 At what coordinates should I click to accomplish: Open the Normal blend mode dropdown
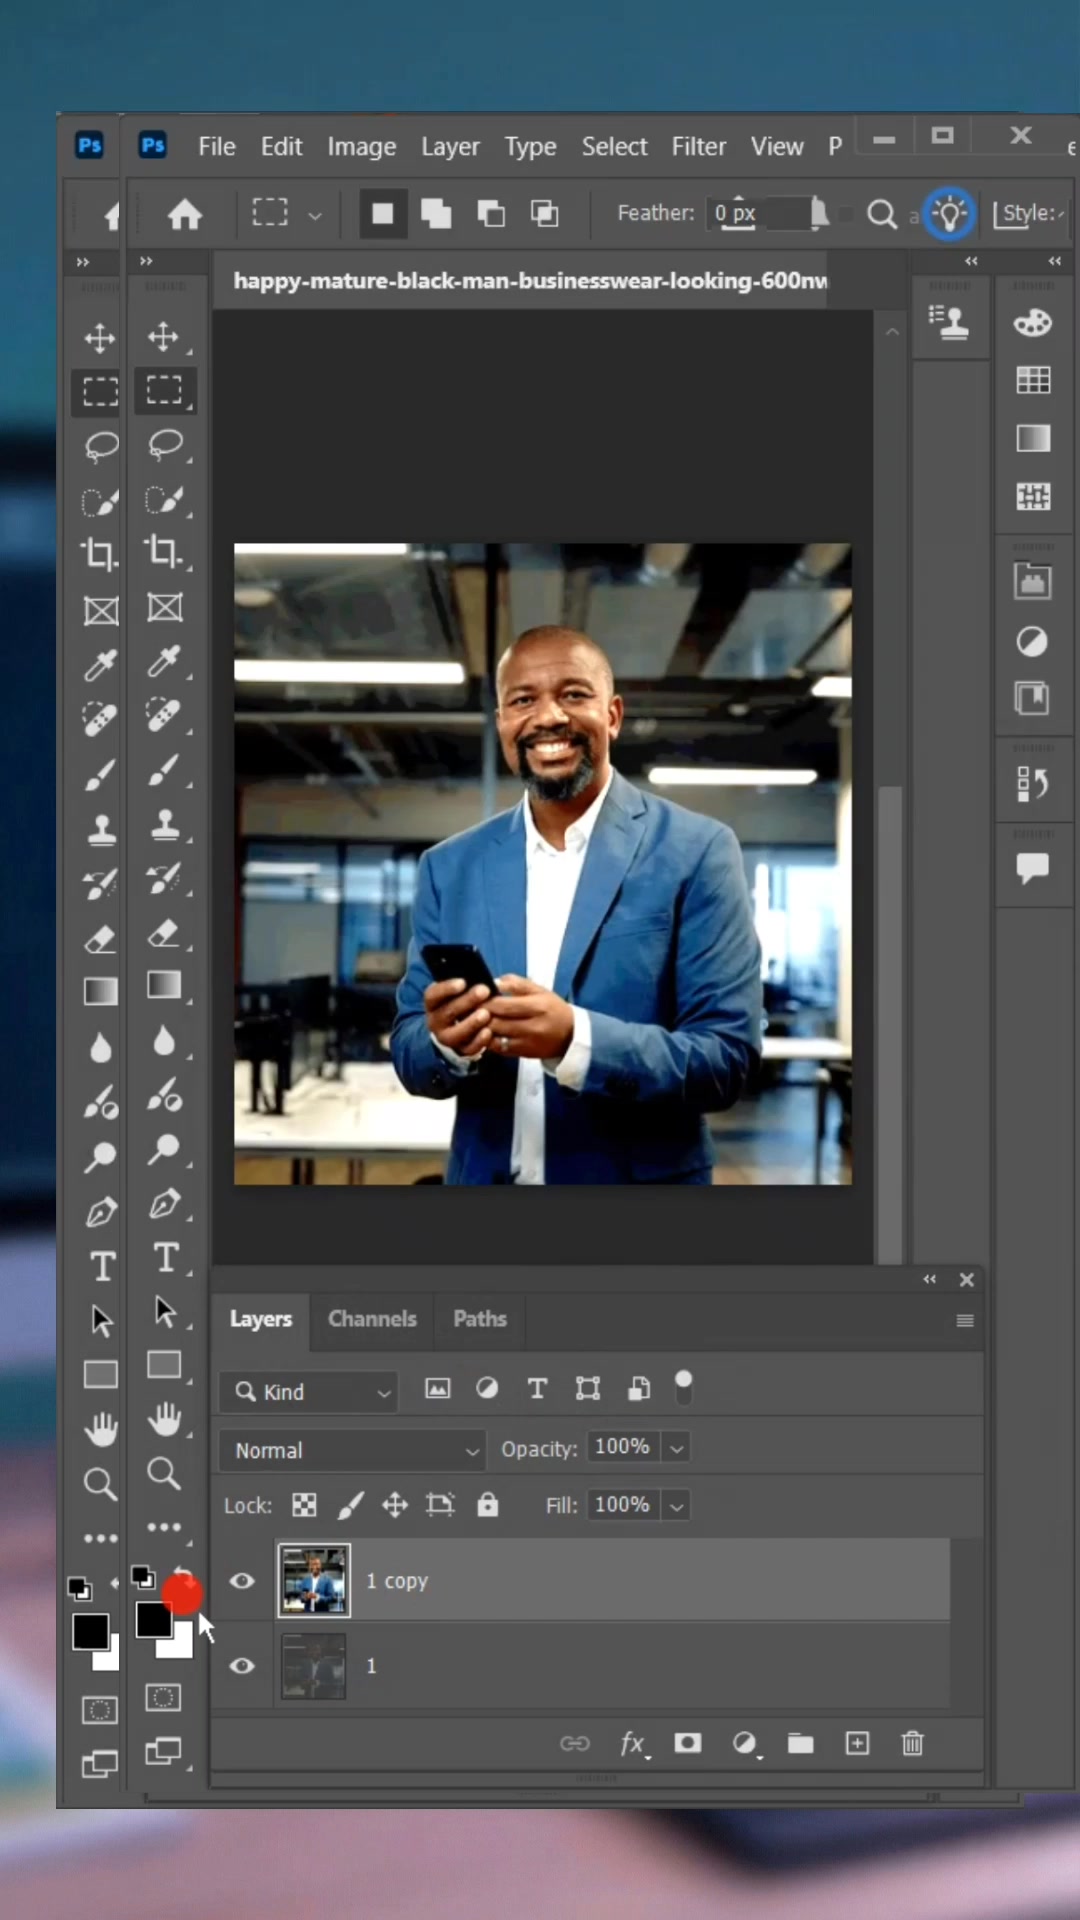(352, 1450)
